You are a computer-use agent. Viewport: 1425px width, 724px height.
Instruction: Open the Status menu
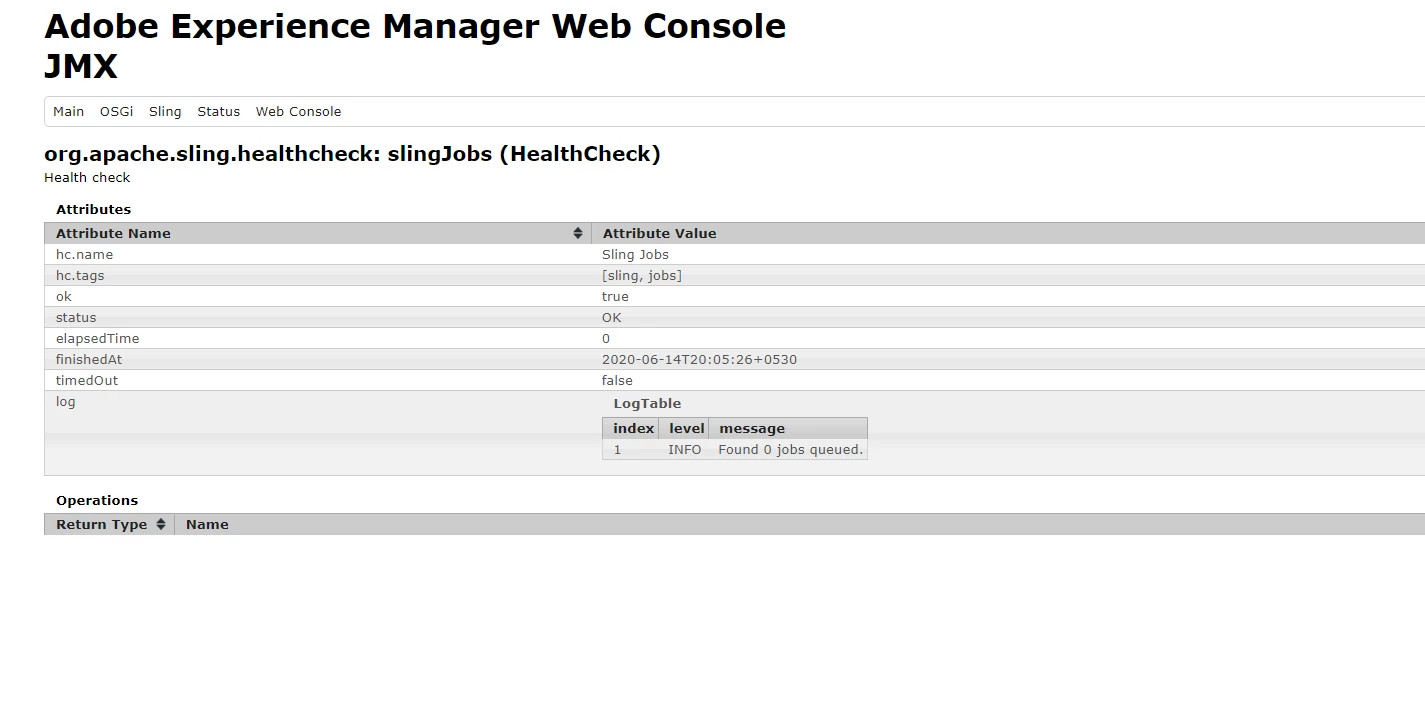tap(218, 112)
